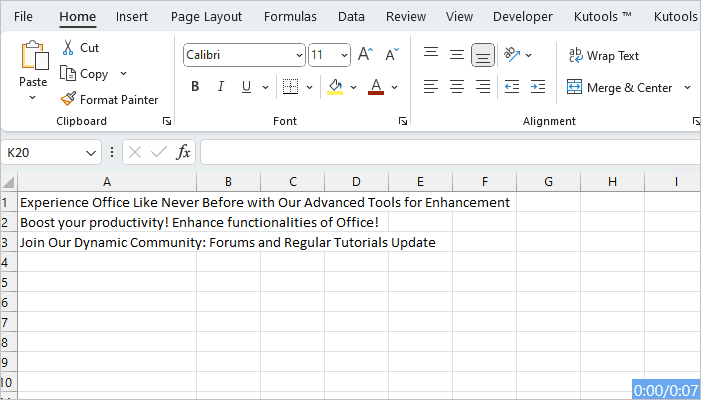Increase font size with larger A icon
701x400 pixels.
tap(366, 55)
